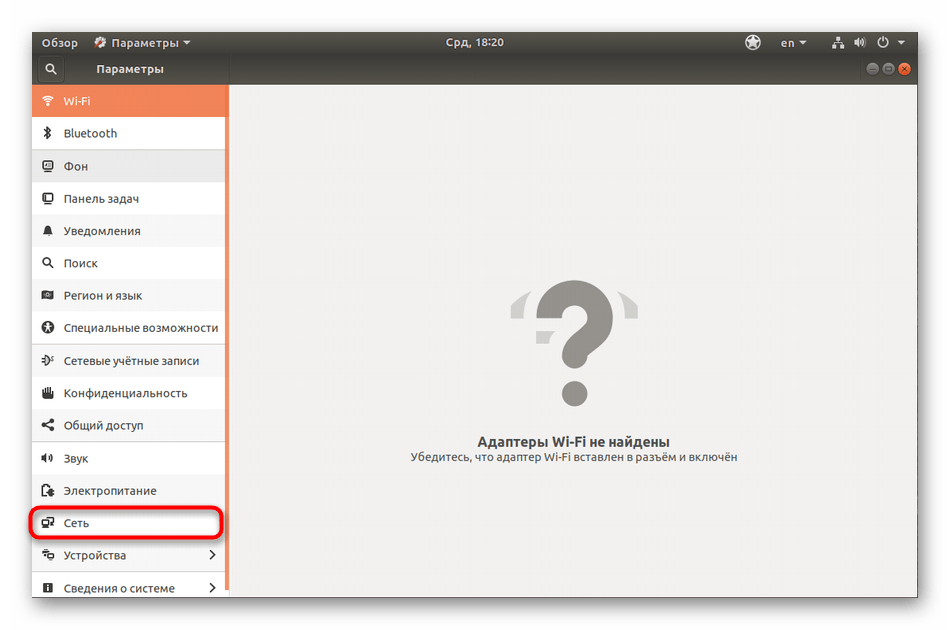The image size is (950, 630).
Task: Open system menu arrow next to power icon
Action: click(x=902, y=42)
